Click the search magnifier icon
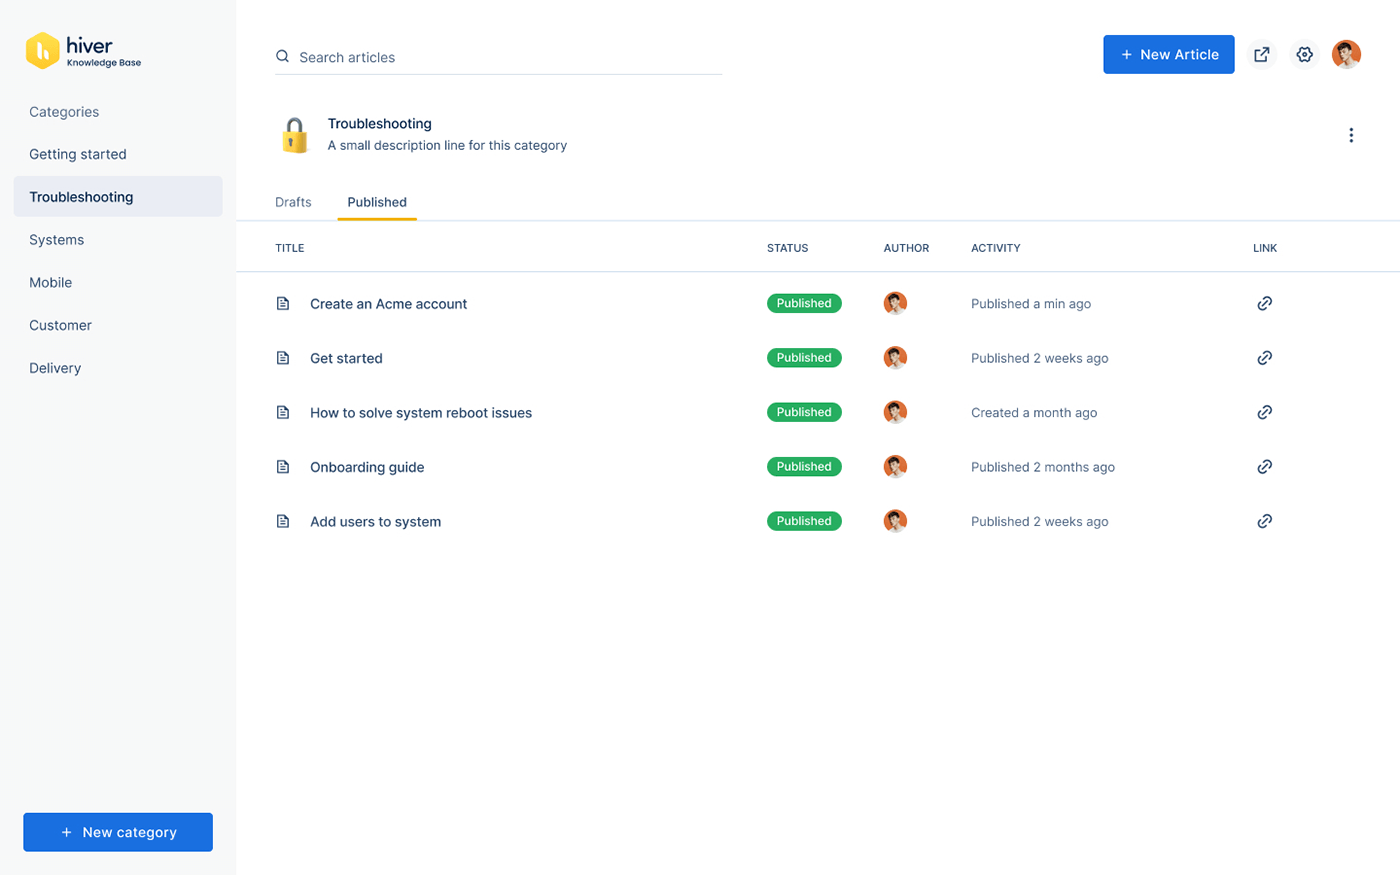 tap(283, 56)
